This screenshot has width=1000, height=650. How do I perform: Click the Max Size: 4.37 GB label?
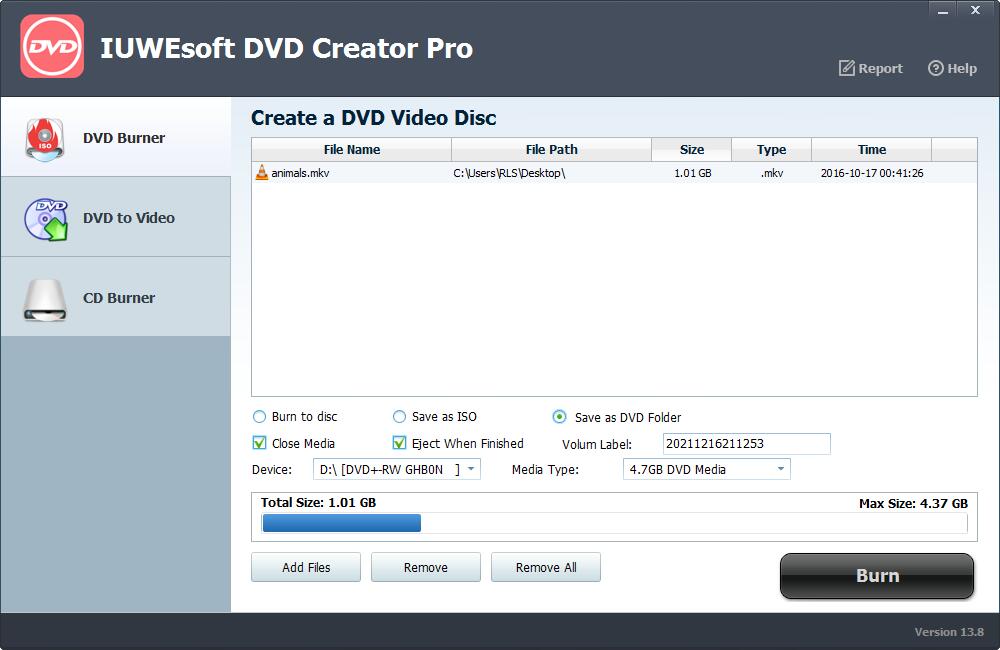click(913, 503)
